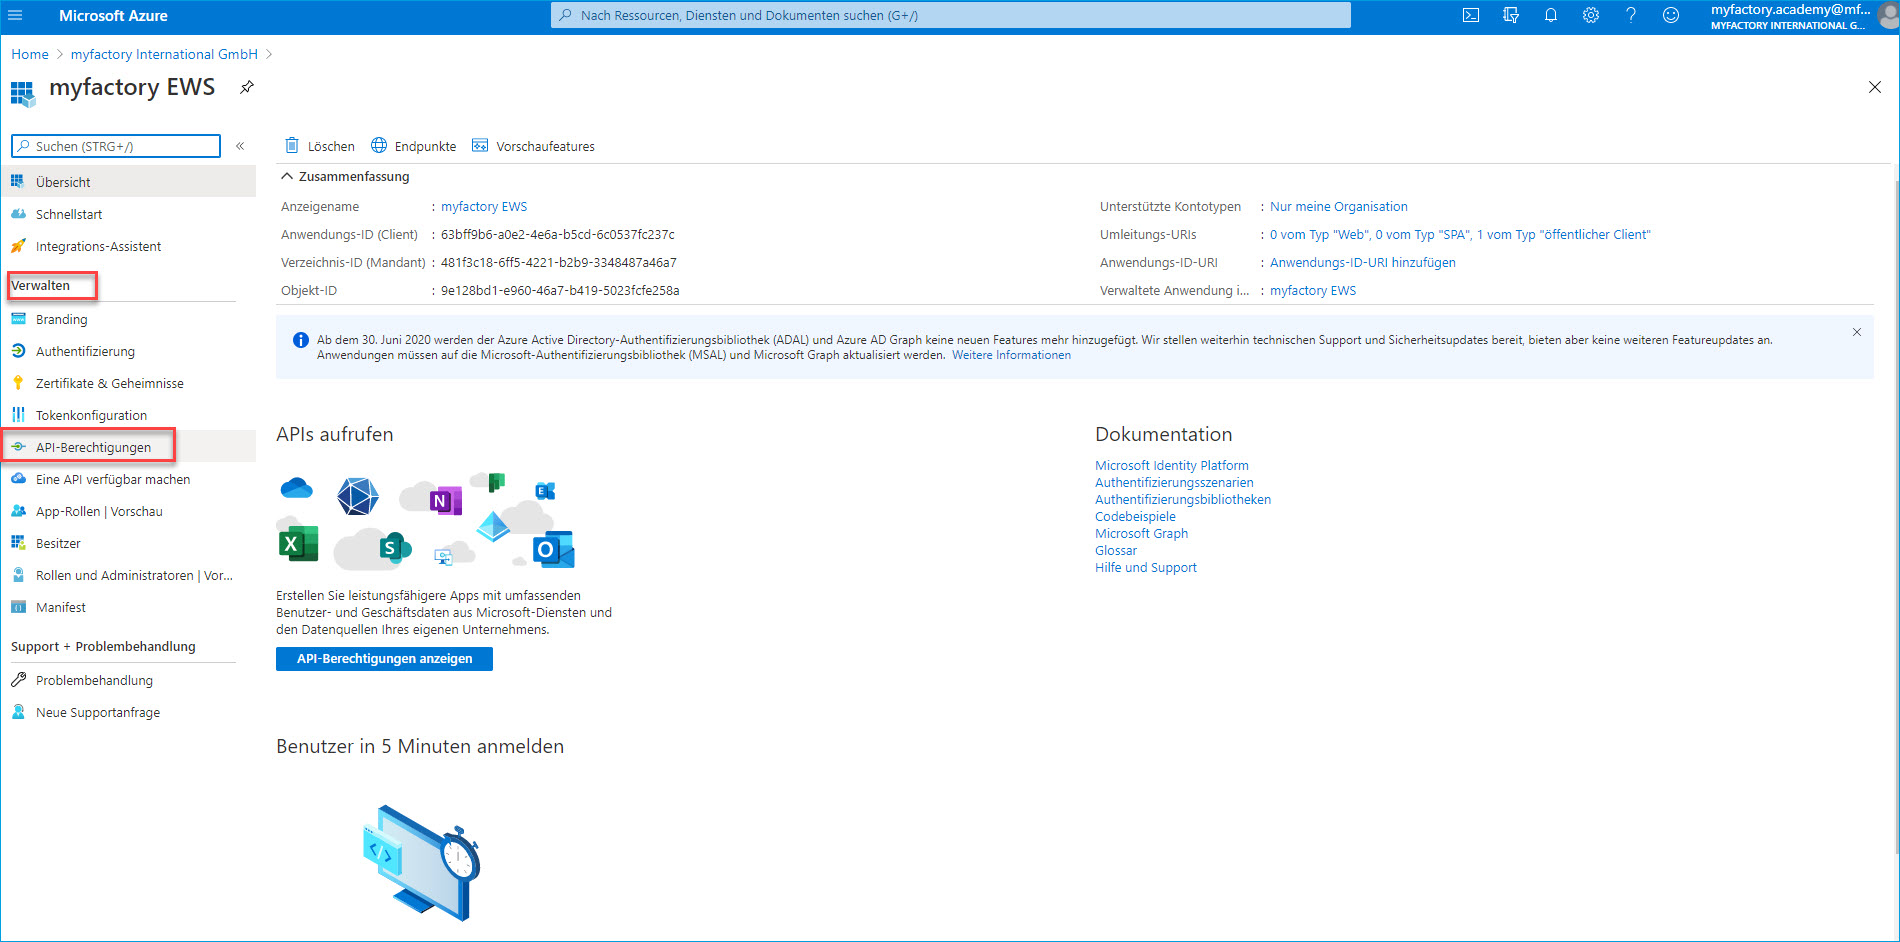Send feedback via smiley icon
Viewport: 1900px width, 942px height.
[1671, 15]
